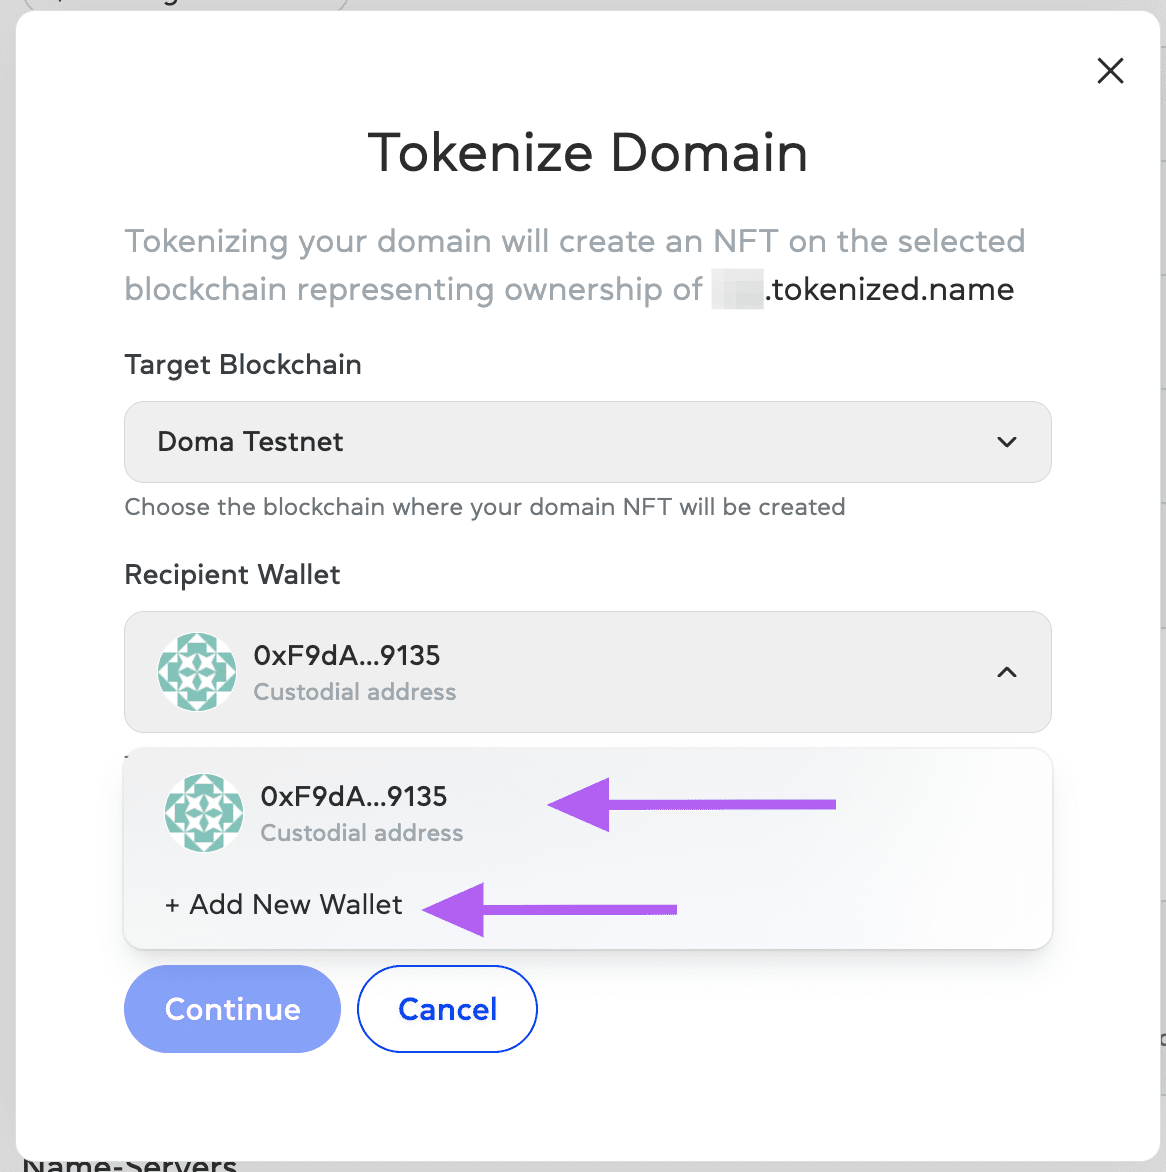Select 0xF9dA...9135 address from the dropdown list
Screen dimensions: 1166x1172
(x=354, y=797)
